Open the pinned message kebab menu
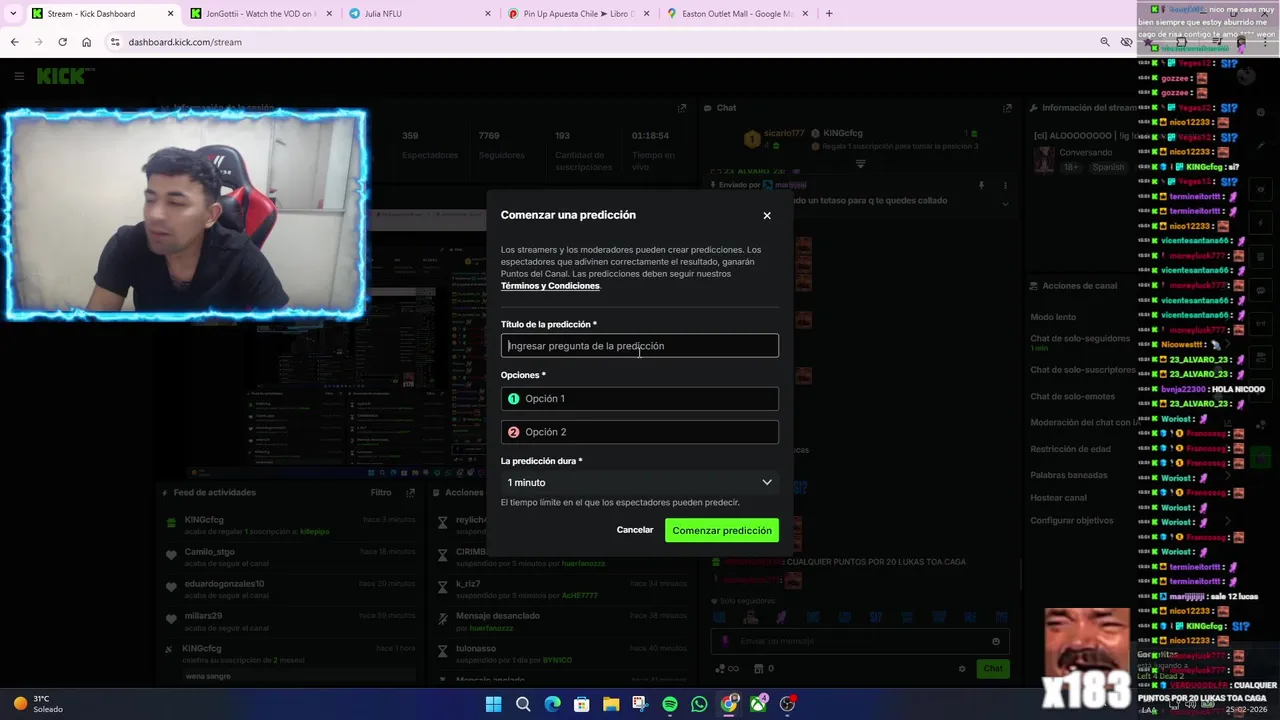Viewport: 1280px width, 720px height. coord(1005,185)
